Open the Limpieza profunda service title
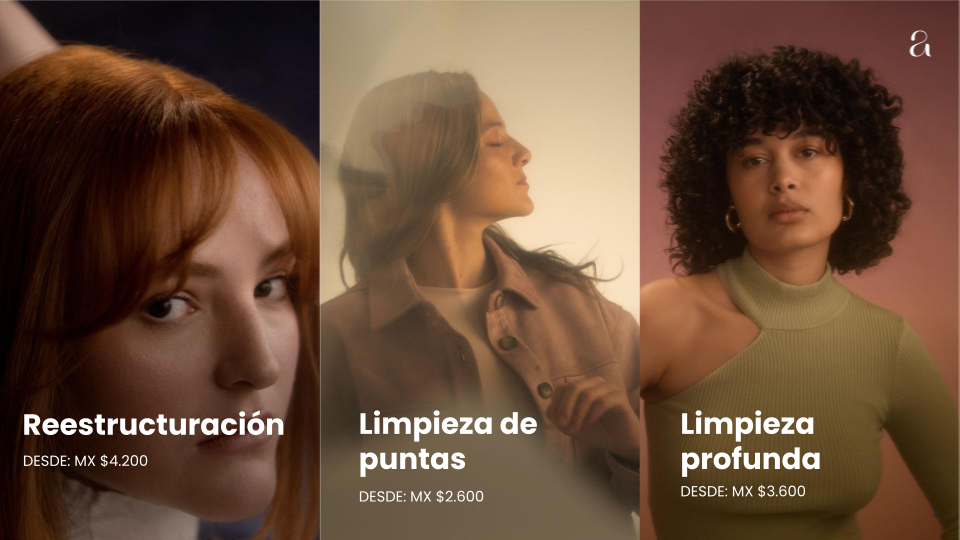This screenshot has width=960, height=540. tap(750, 441)
